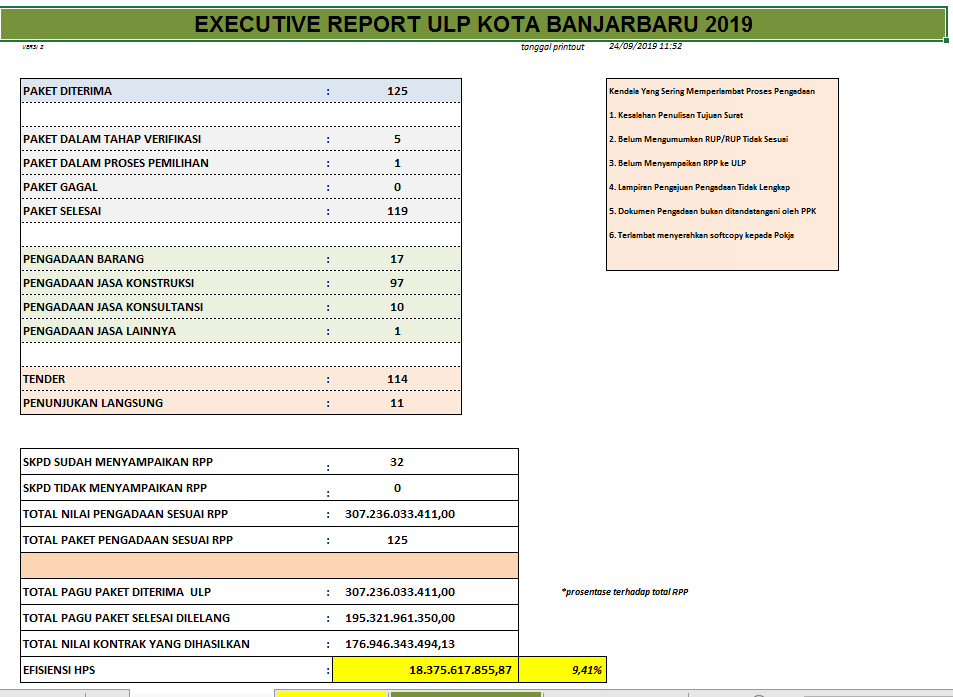Image resolution: width=953 pixels, height=697 pixels.
Task: Select the TENDER count 114
Action: coord(397,379)
